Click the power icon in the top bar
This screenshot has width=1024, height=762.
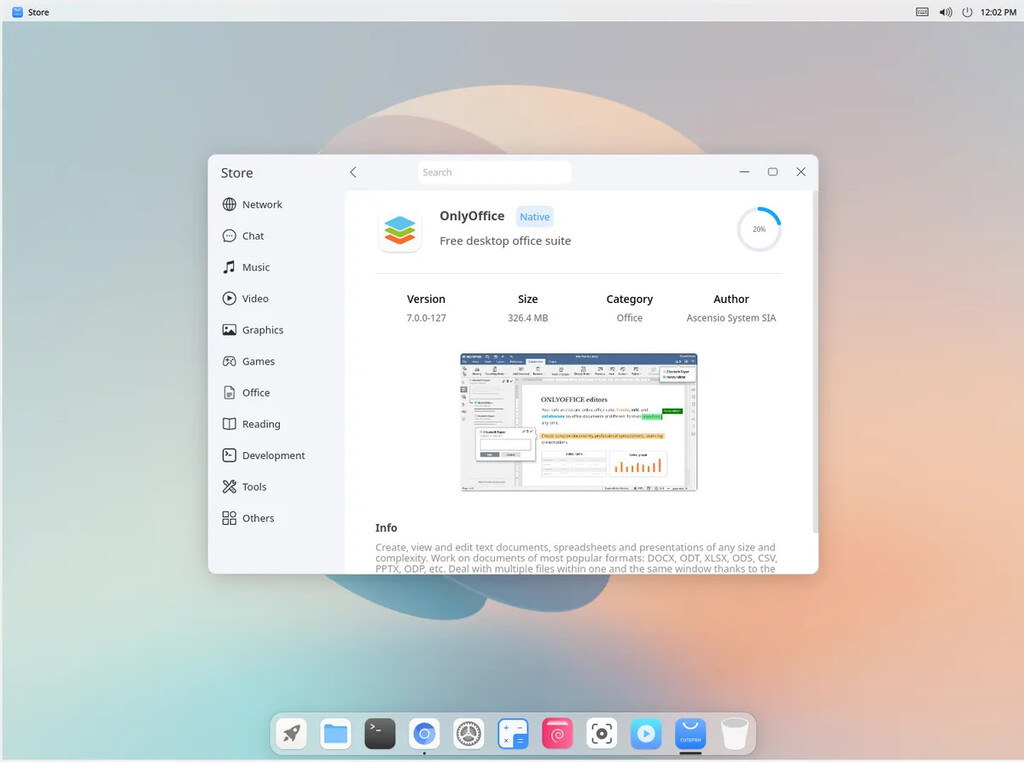click(967, 11)
